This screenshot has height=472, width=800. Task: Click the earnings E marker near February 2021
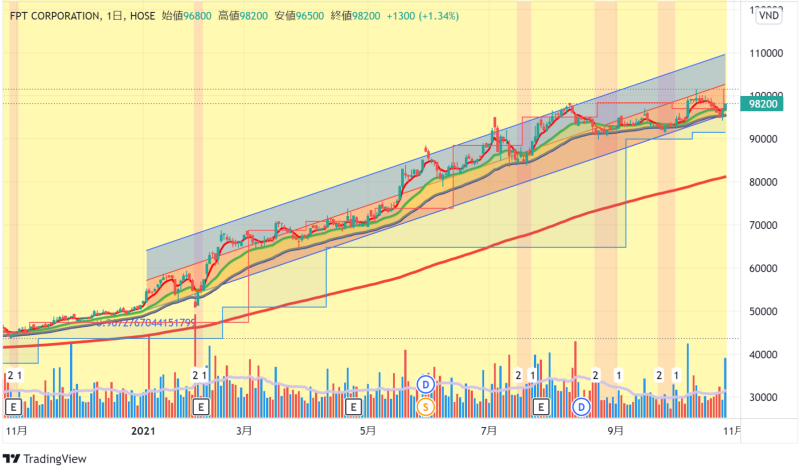point(201,407)
